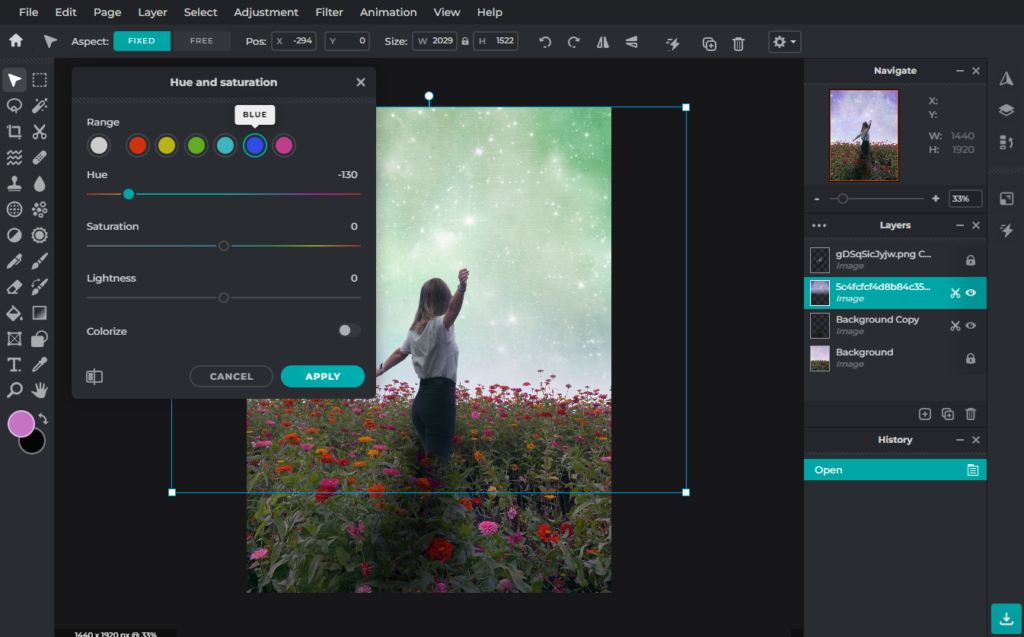Select the Crop tool

[14, 131]
